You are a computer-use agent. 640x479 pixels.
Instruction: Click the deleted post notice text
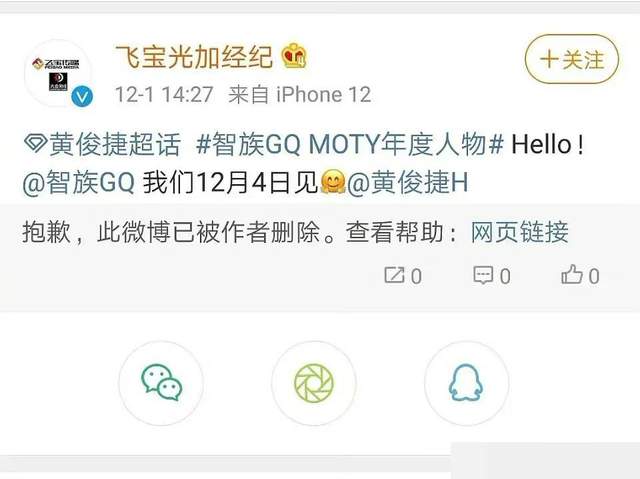[x=239, y=232]
